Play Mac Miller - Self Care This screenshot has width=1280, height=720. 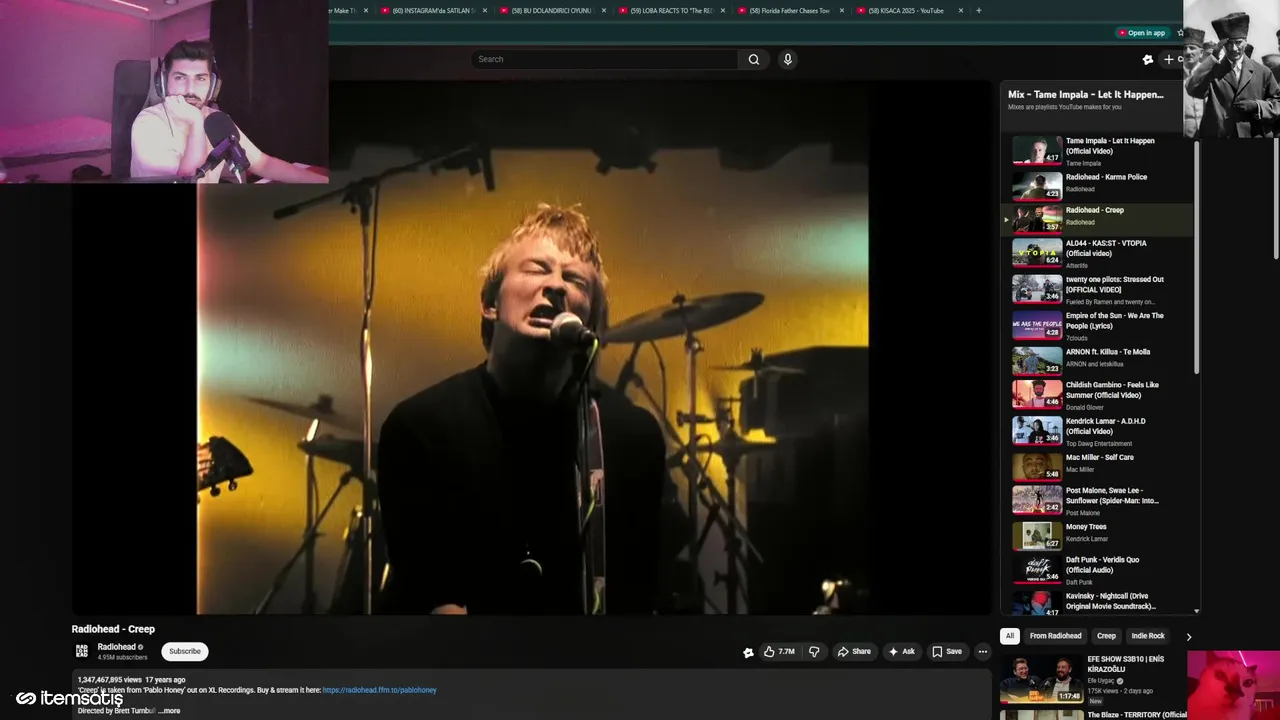pyautogui.click(x=1098, y=466)
